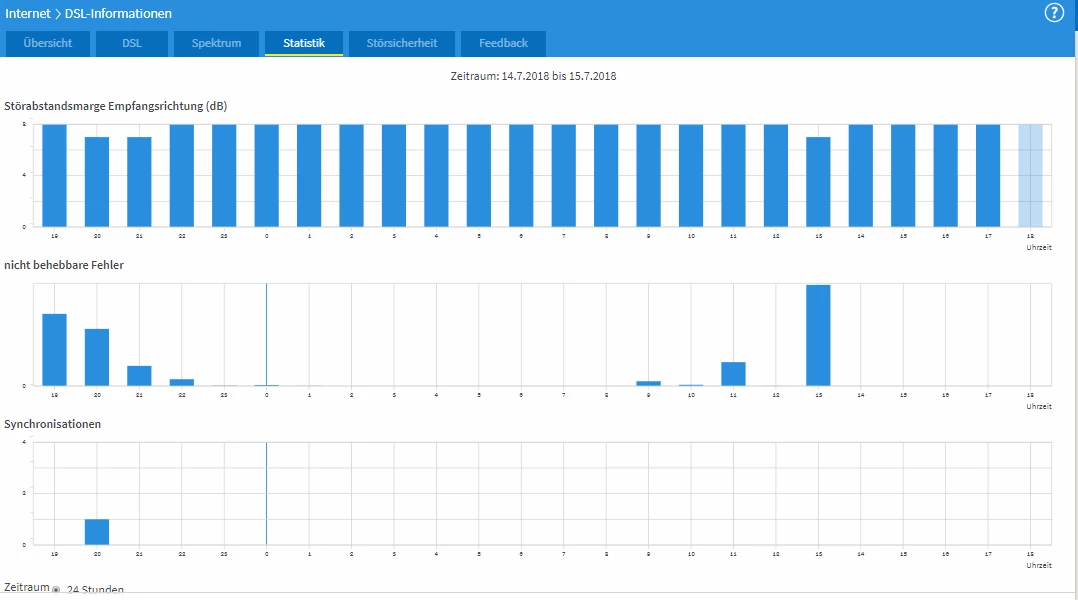Select the Statistik tab

(304, 43)
